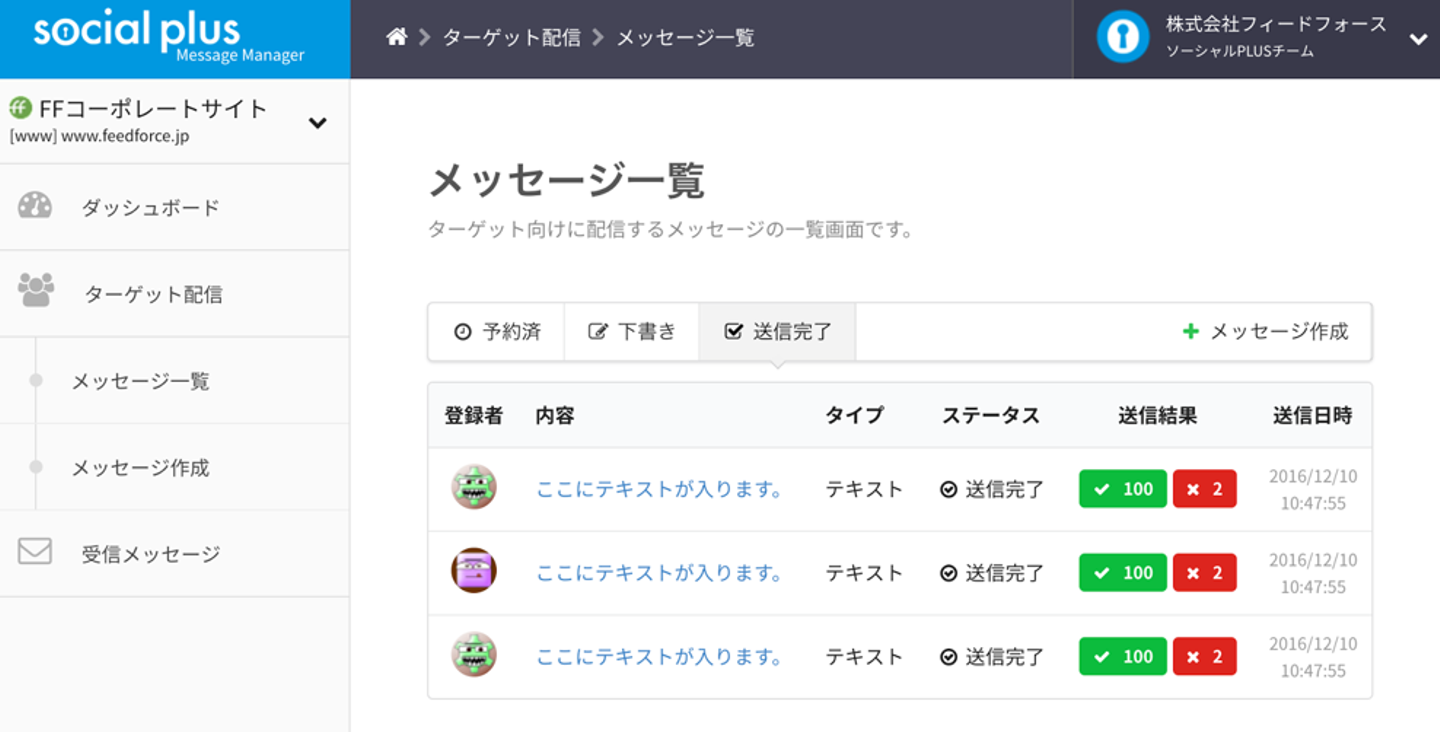1440x732 pixels.
Task: Click the first row's registrant avatar
Action: click(473, 488)
